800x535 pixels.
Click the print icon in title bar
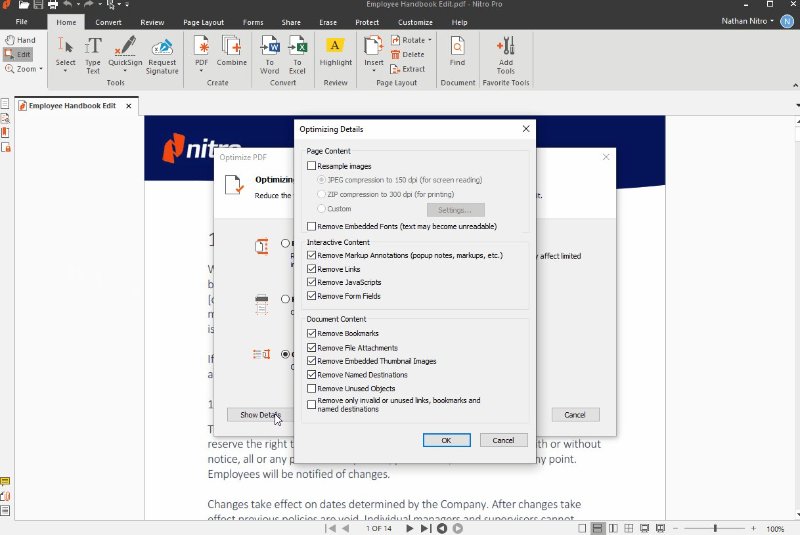53,5
